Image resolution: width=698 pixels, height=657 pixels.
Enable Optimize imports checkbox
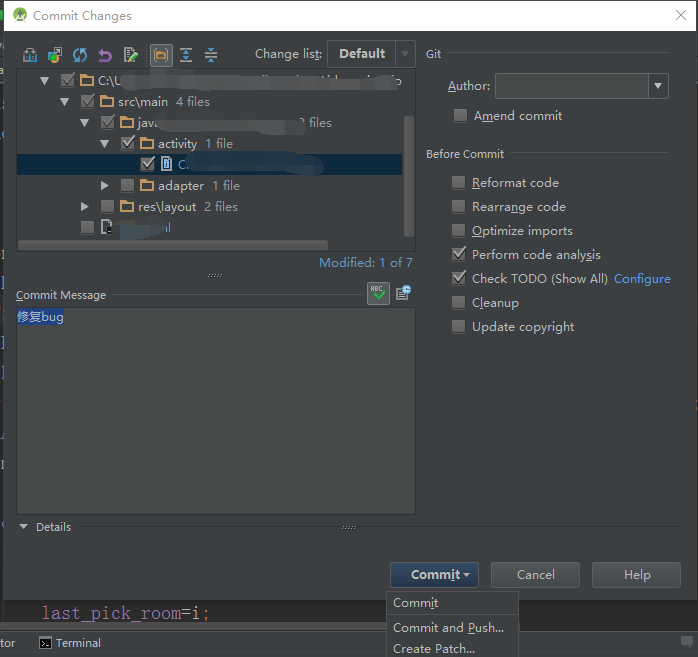pyautogui.click(x=459, y=231)
